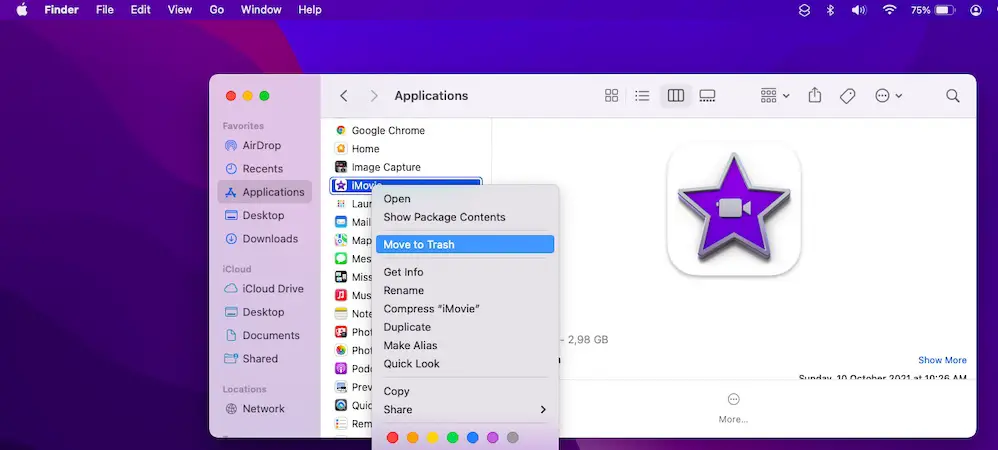This screenshot has height=450, width=998.
Task: Open Finder search with magnifier icon
Action: [x=953, y=96]
